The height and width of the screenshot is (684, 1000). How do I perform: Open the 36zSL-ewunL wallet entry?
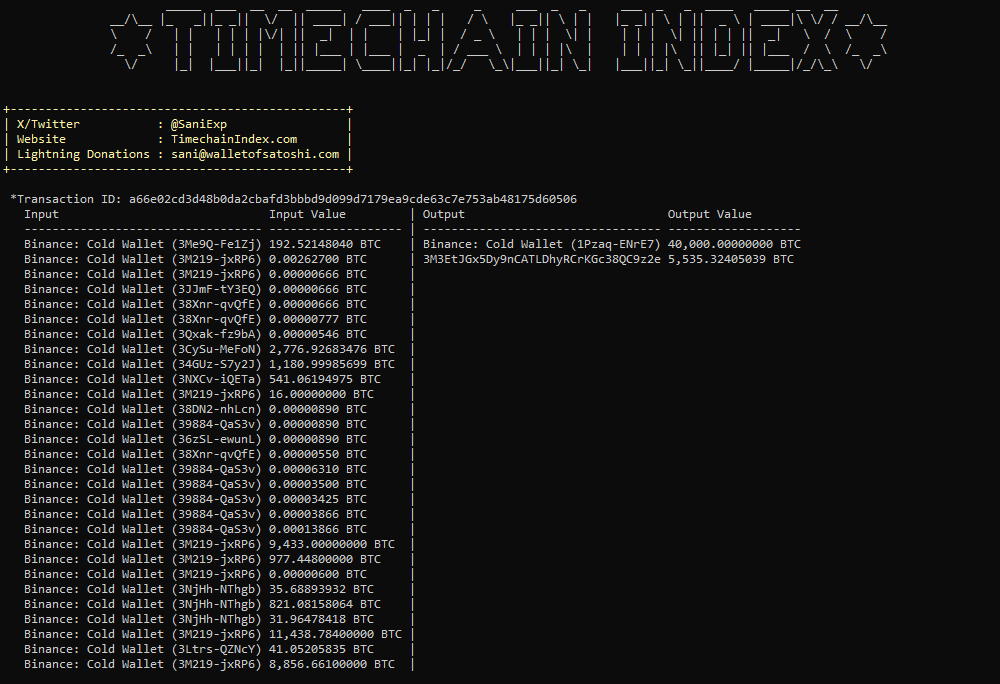[x=133, y=438]
